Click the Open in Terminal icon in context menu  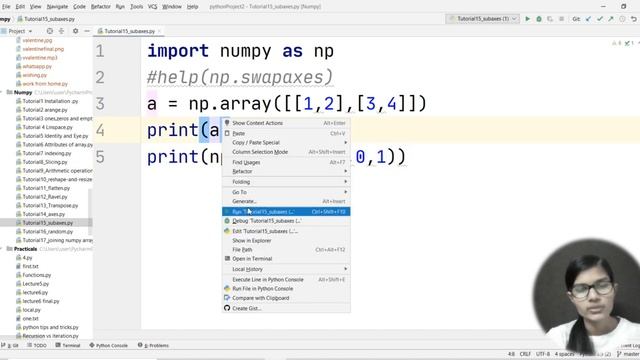227,258
